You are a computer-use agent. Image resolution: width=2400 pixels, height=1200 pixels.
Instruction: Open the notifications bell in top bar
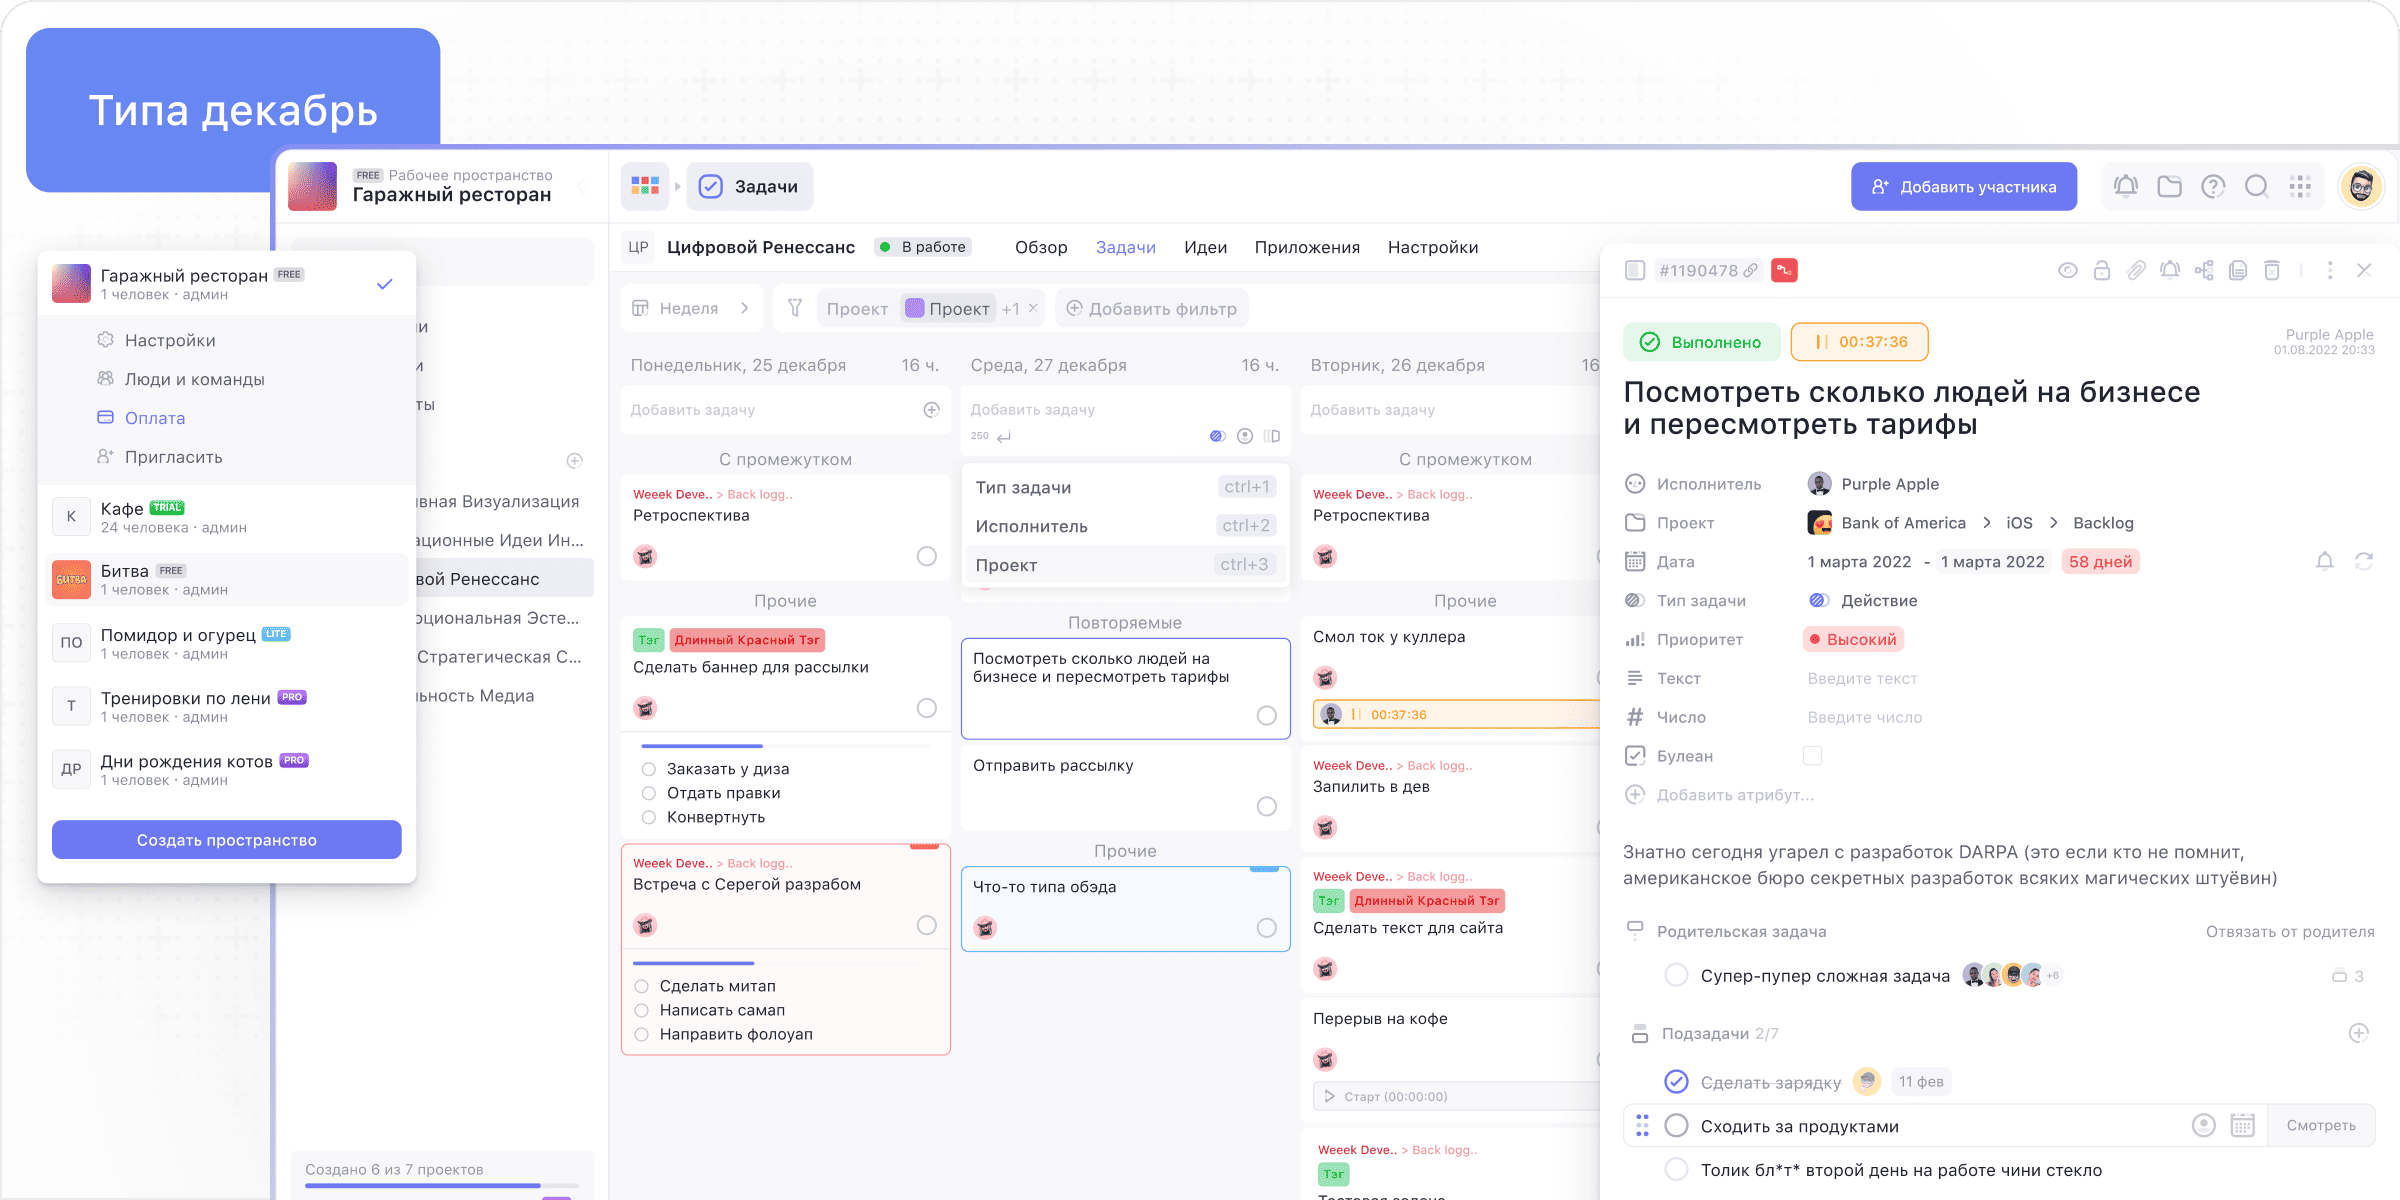[x=2126, y=186]
